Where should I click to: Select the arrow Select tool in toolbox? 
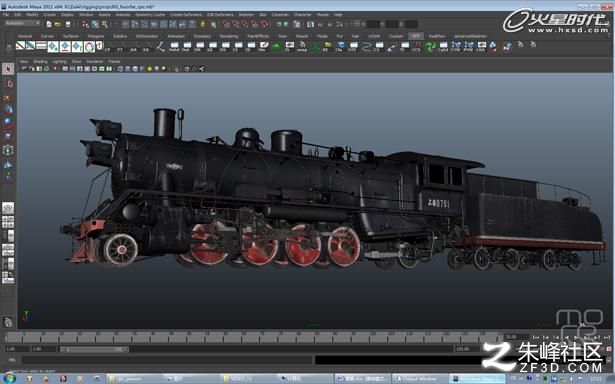tap(8, 69)
